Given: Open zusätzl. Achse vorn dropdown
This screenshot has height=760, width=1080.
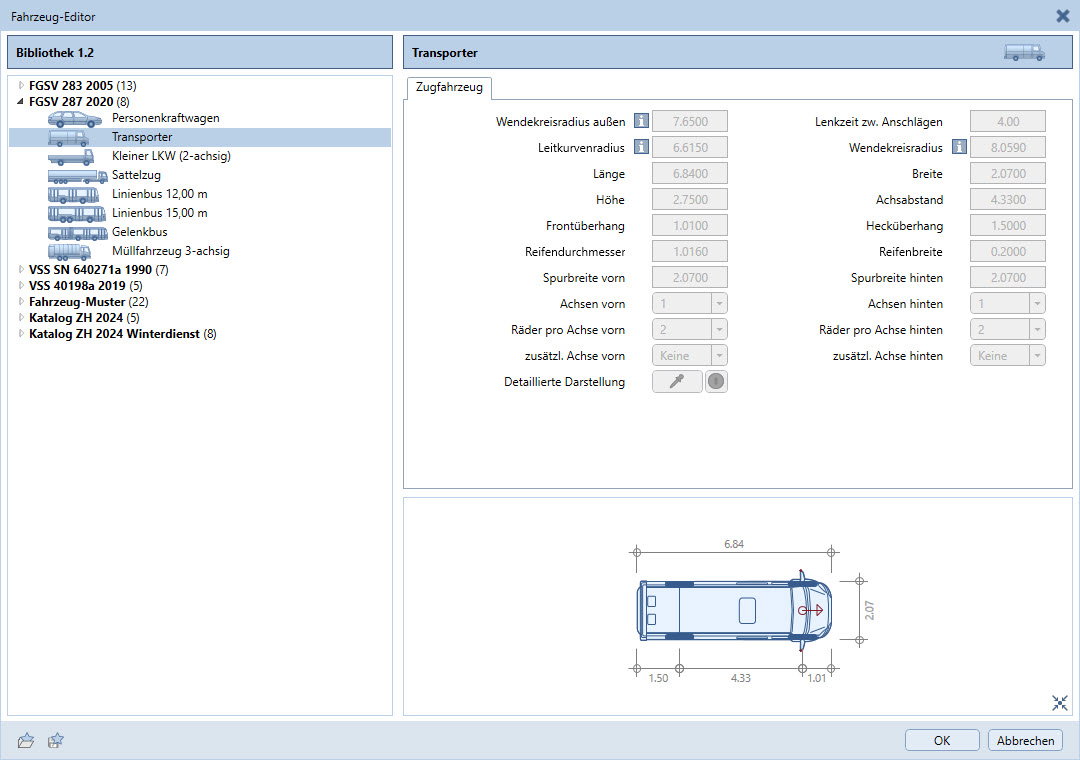Looking at the screenshot, I should click(x=689, y=356).
